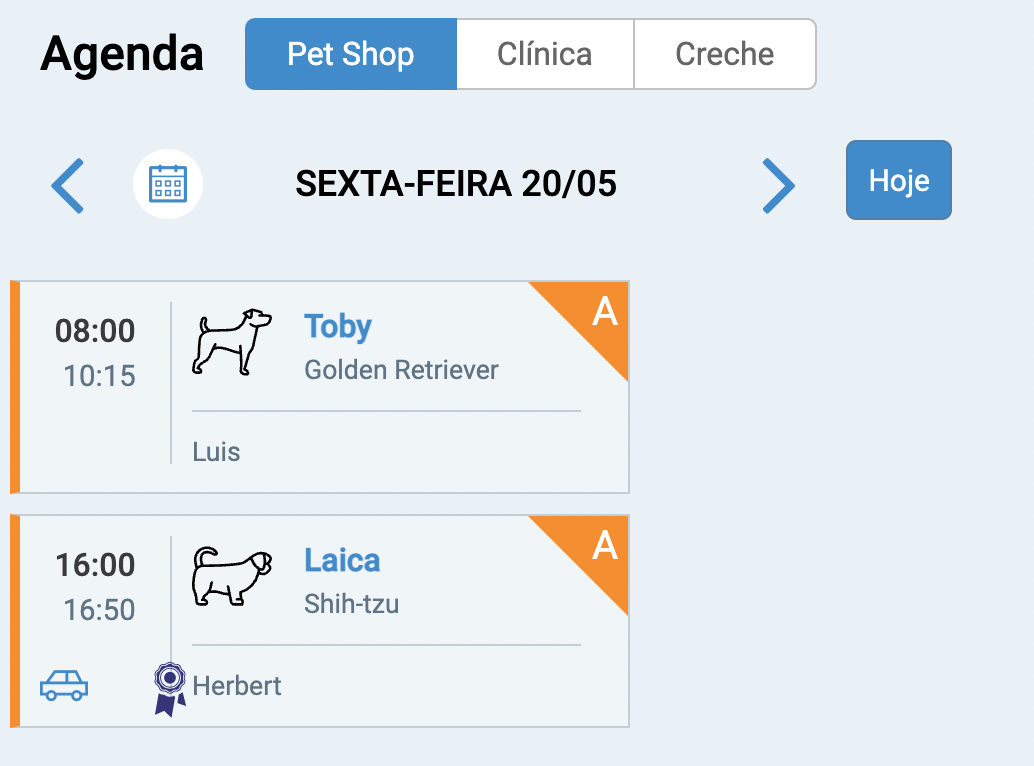Select the 08:00 appointment time
Image resolution: width=1034 pixels, height=766 pixels.
point(95,331)
